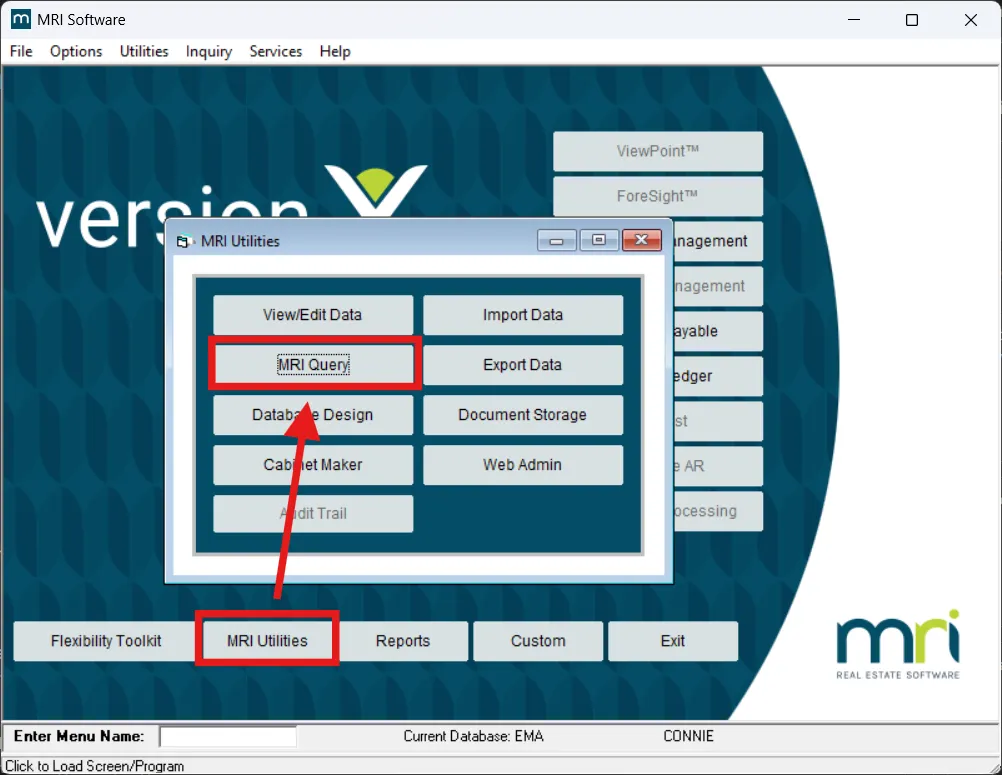The height and width of the screenshot is (775, 1002).
Task: Click the partially hidden Ledger button
Action: pos(718,376)
